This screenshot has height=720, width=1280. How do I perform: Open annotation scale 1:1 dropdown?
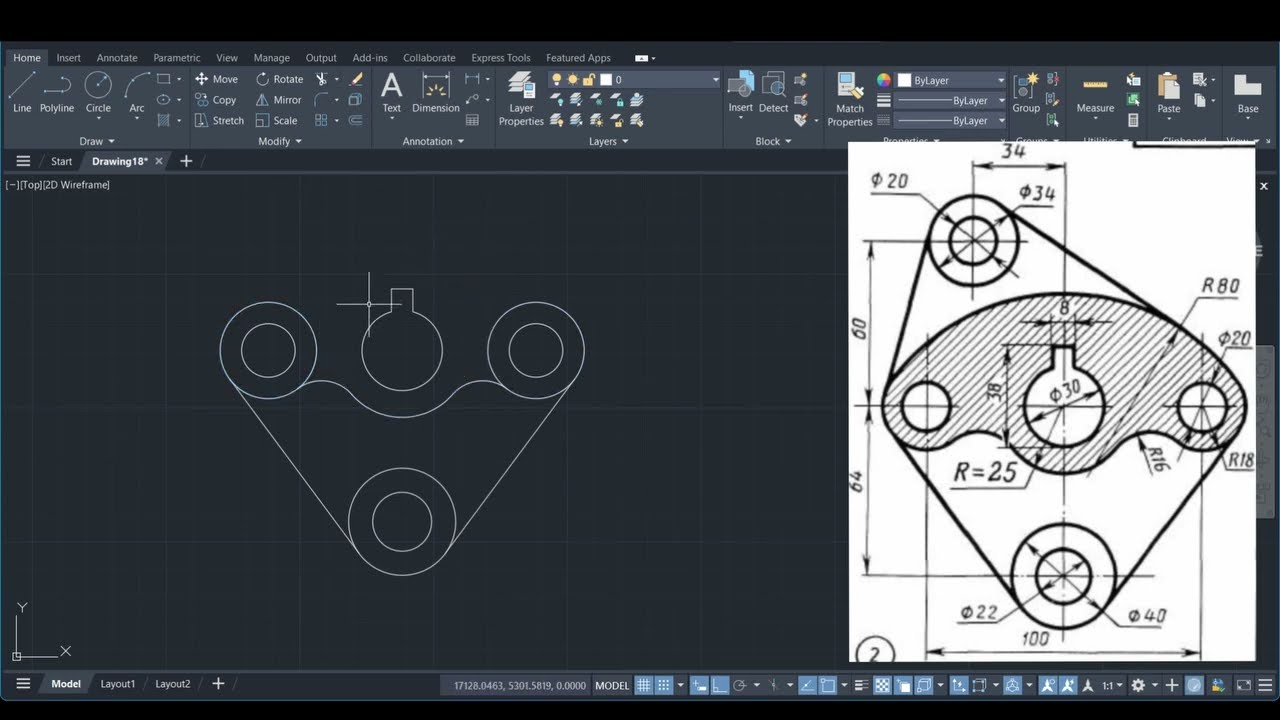coord(1112,685)
